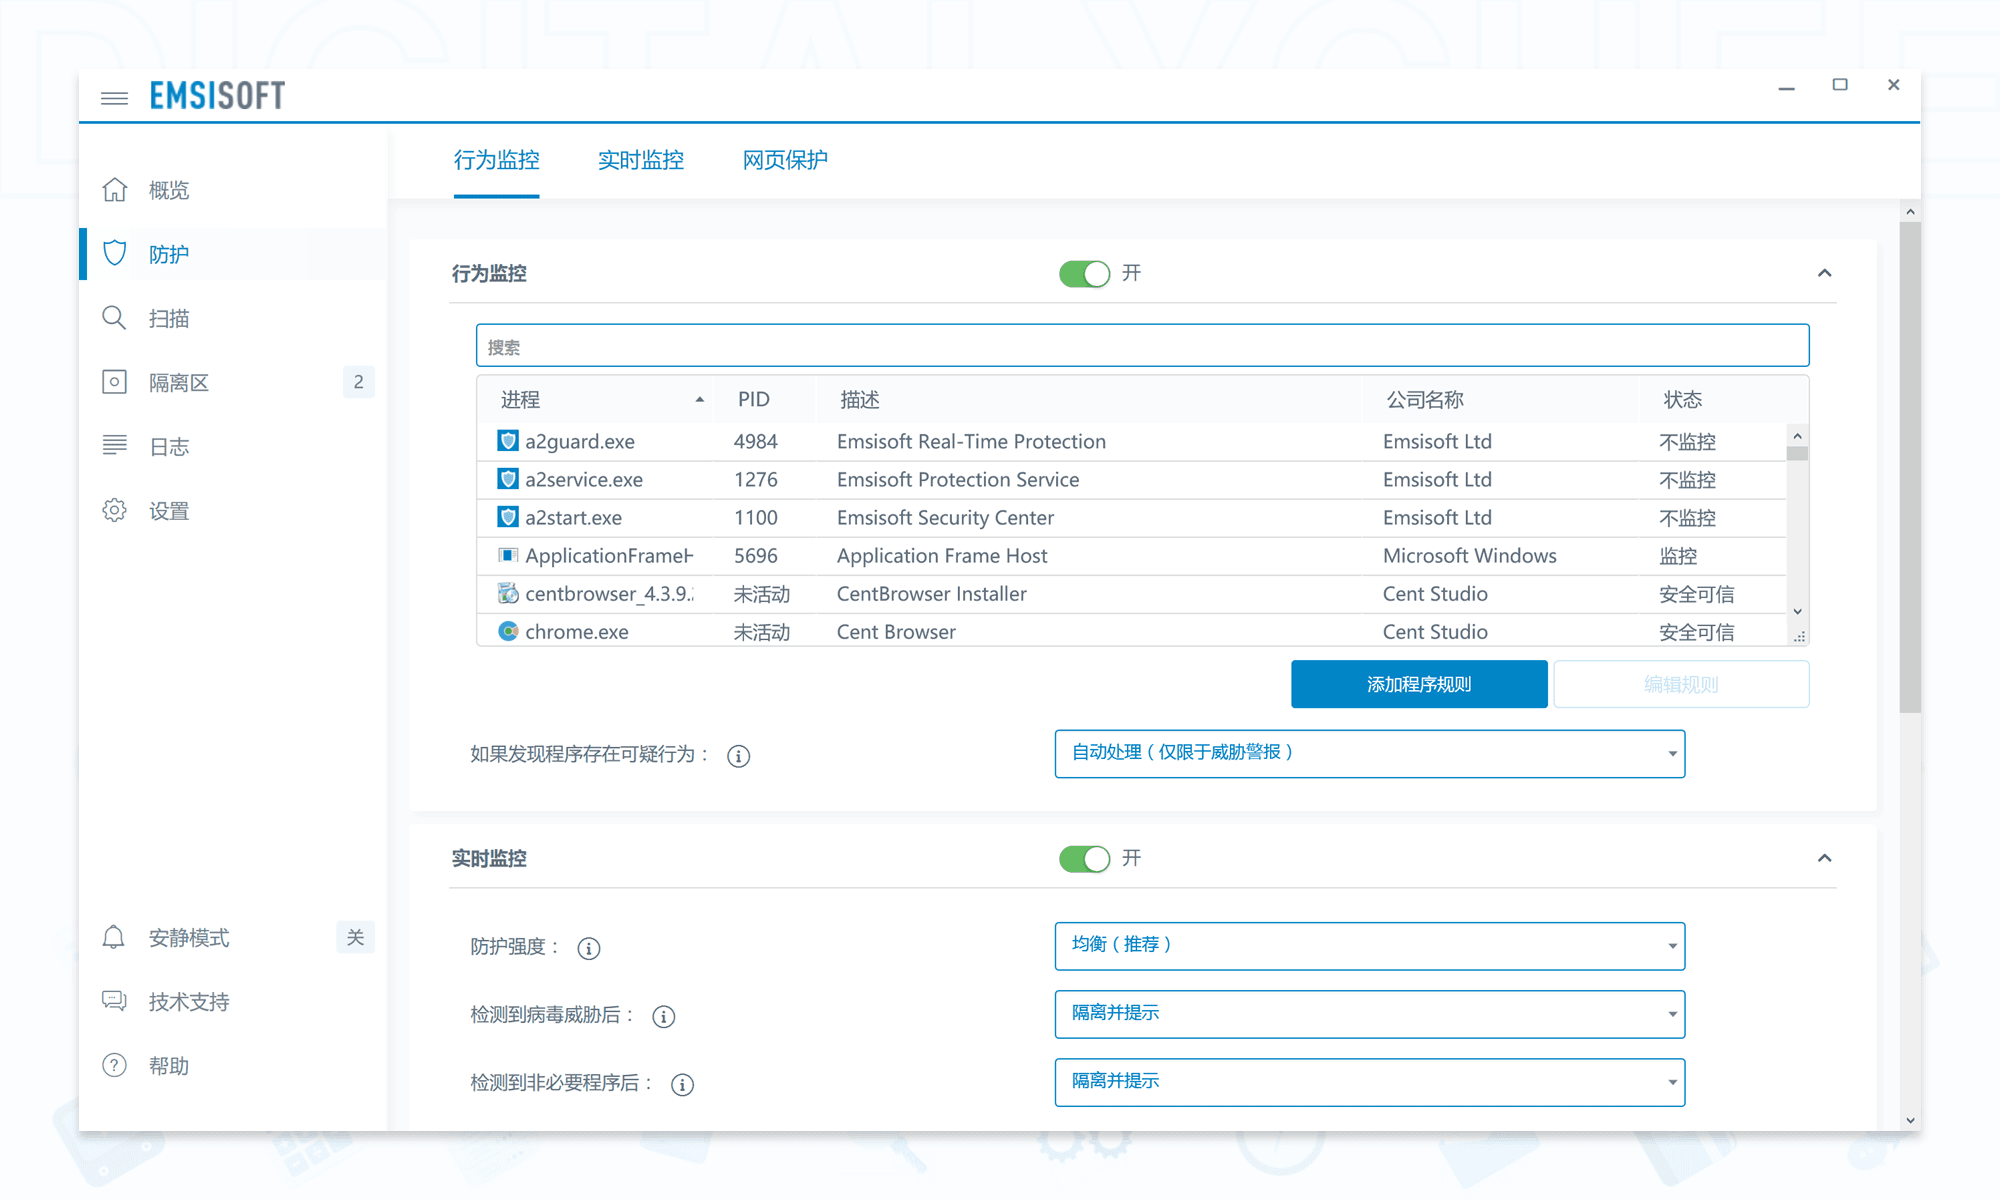Open the Emsisoft hamburger menu
Viewport: 2000px width, 1200px height.
(x=113, y=96)
